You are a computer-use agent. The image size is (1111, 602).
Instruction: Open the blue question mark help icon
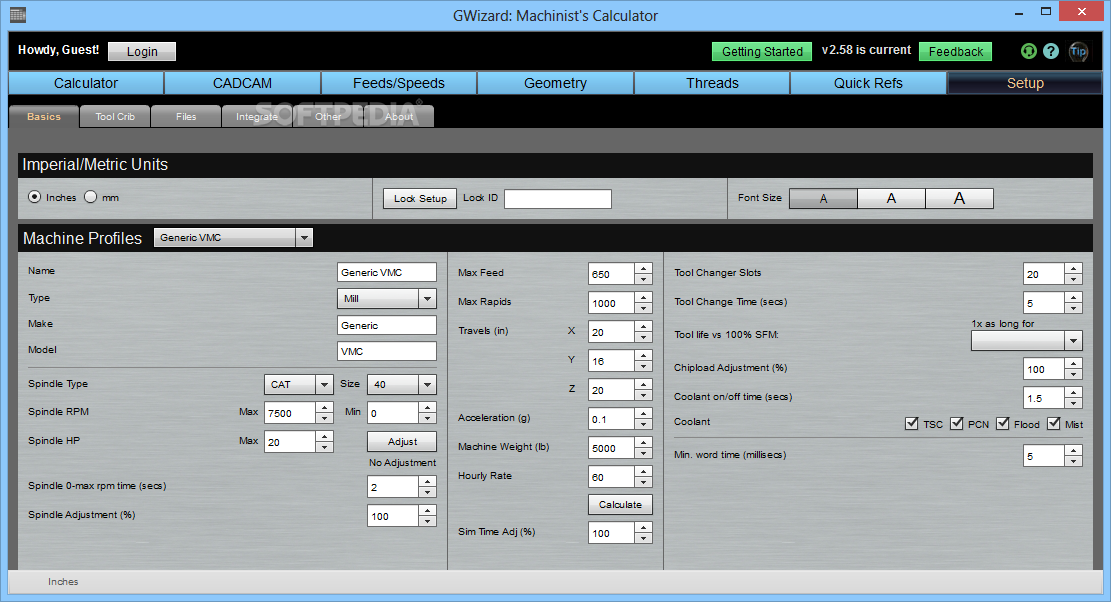(1051, 51)
